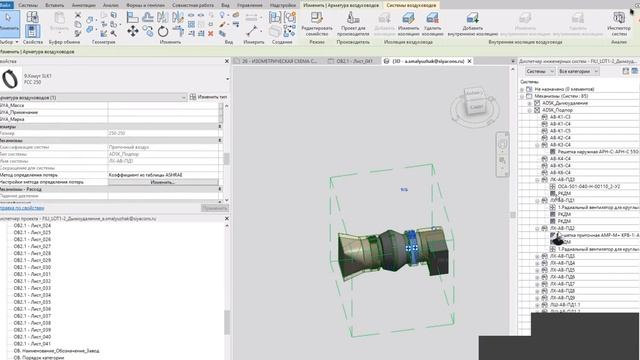Open the Совместная работа ribbon tab
Screen dimensions: 640x360
coord(193,5)
